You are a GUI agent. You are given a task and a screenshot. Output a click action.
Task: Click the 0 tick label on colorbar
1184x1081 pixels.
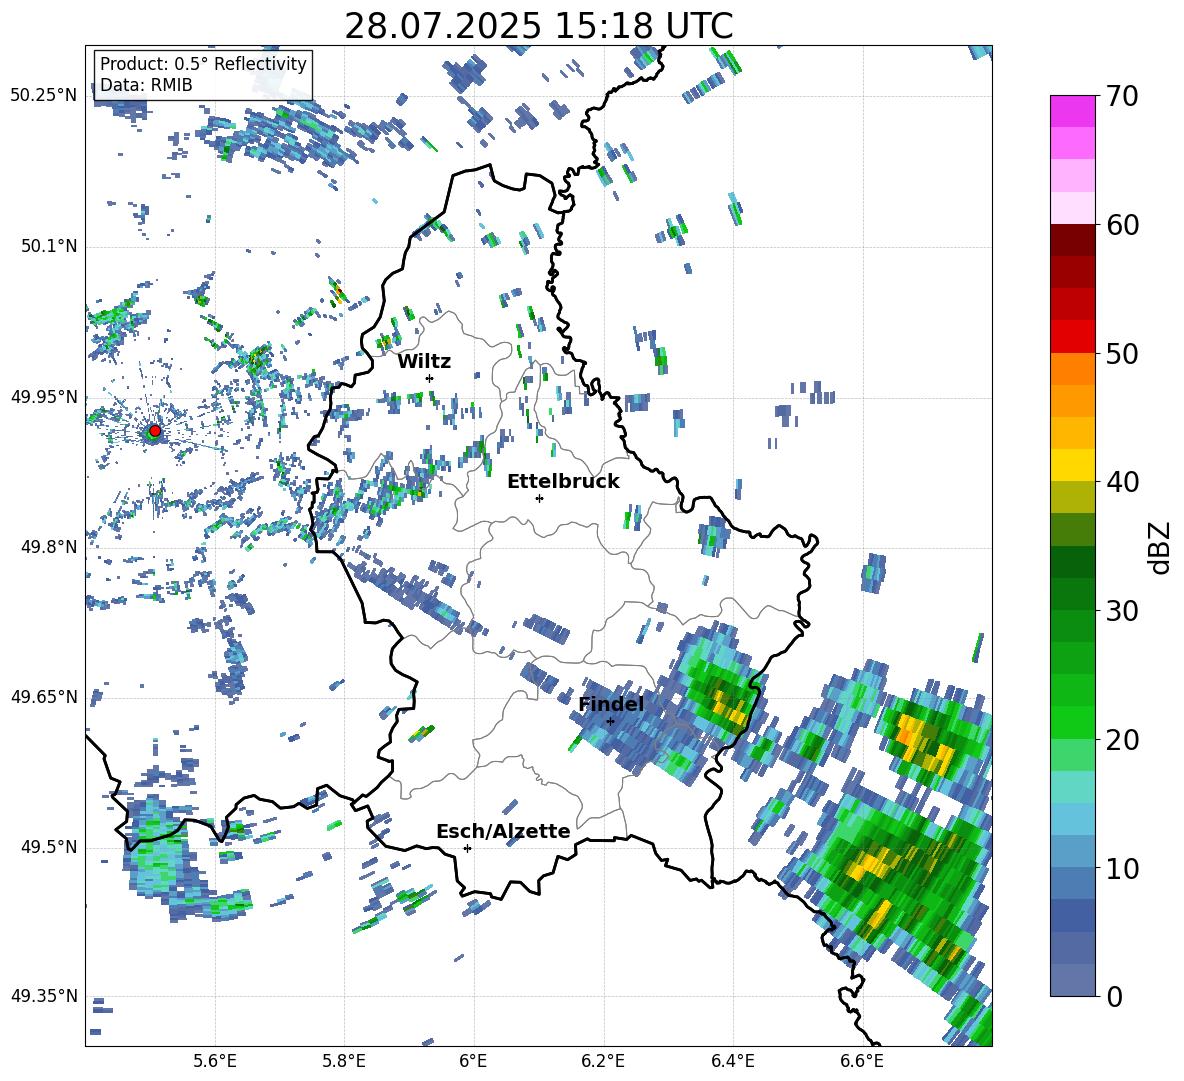[1114, 996]
